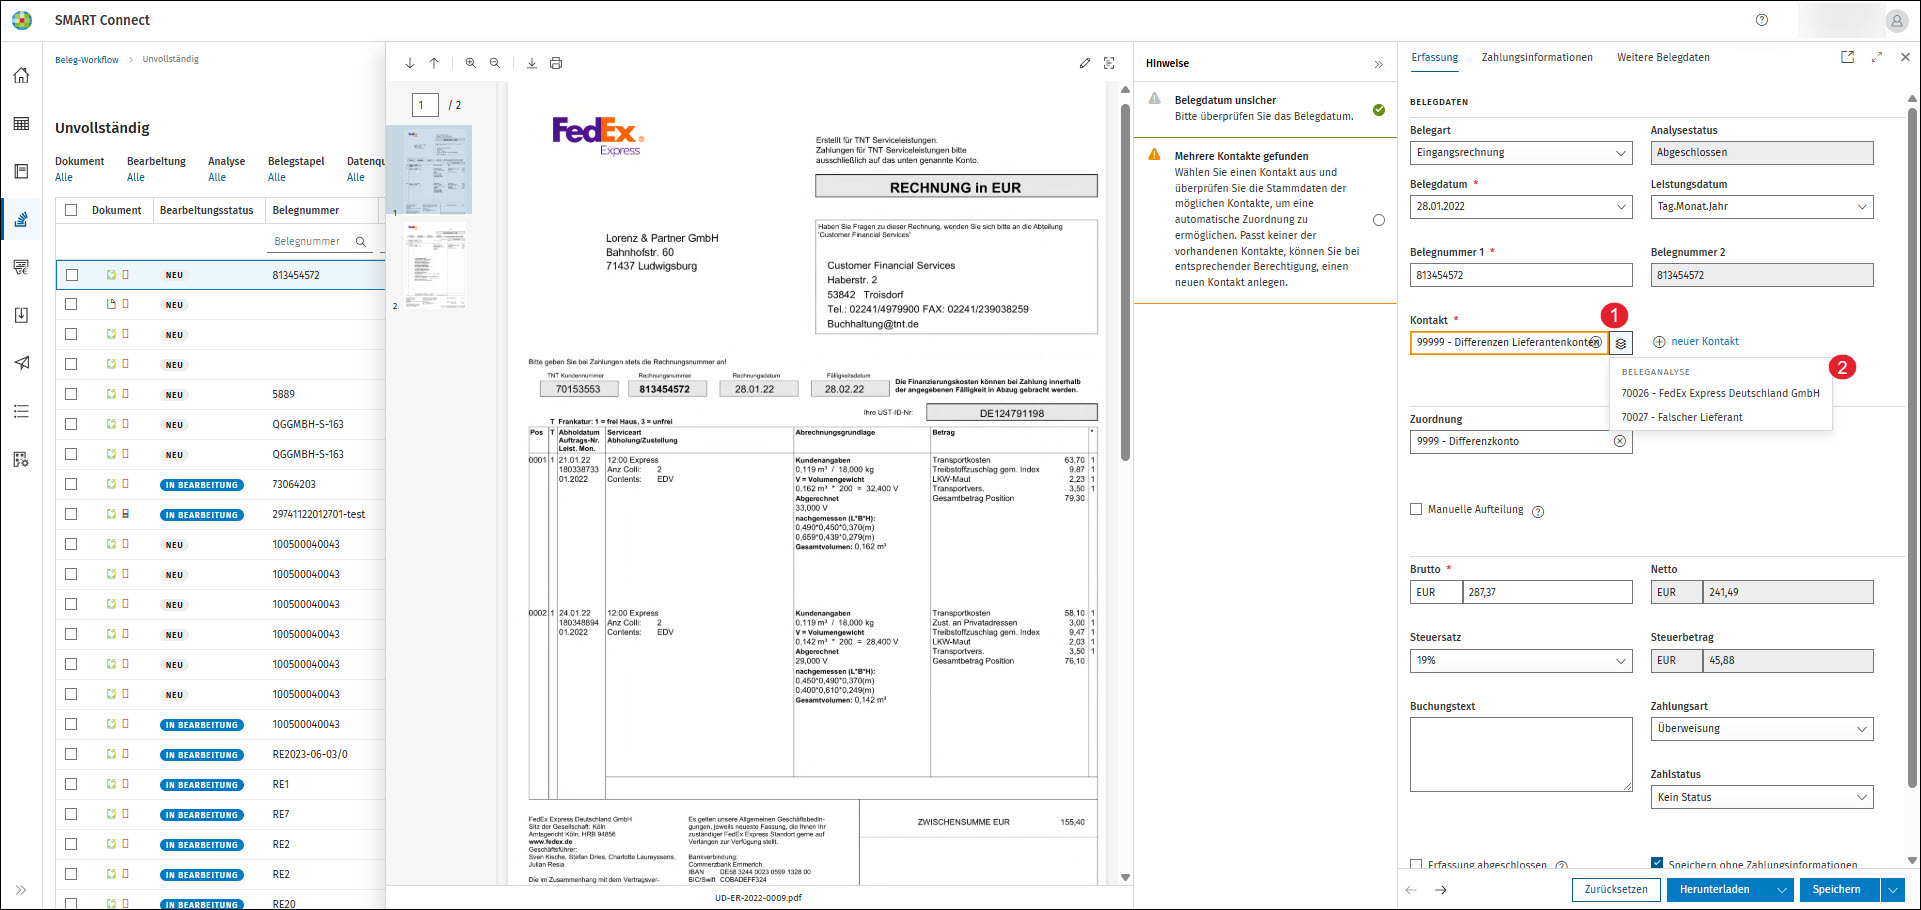Click the Brutto amount field

1547,593
